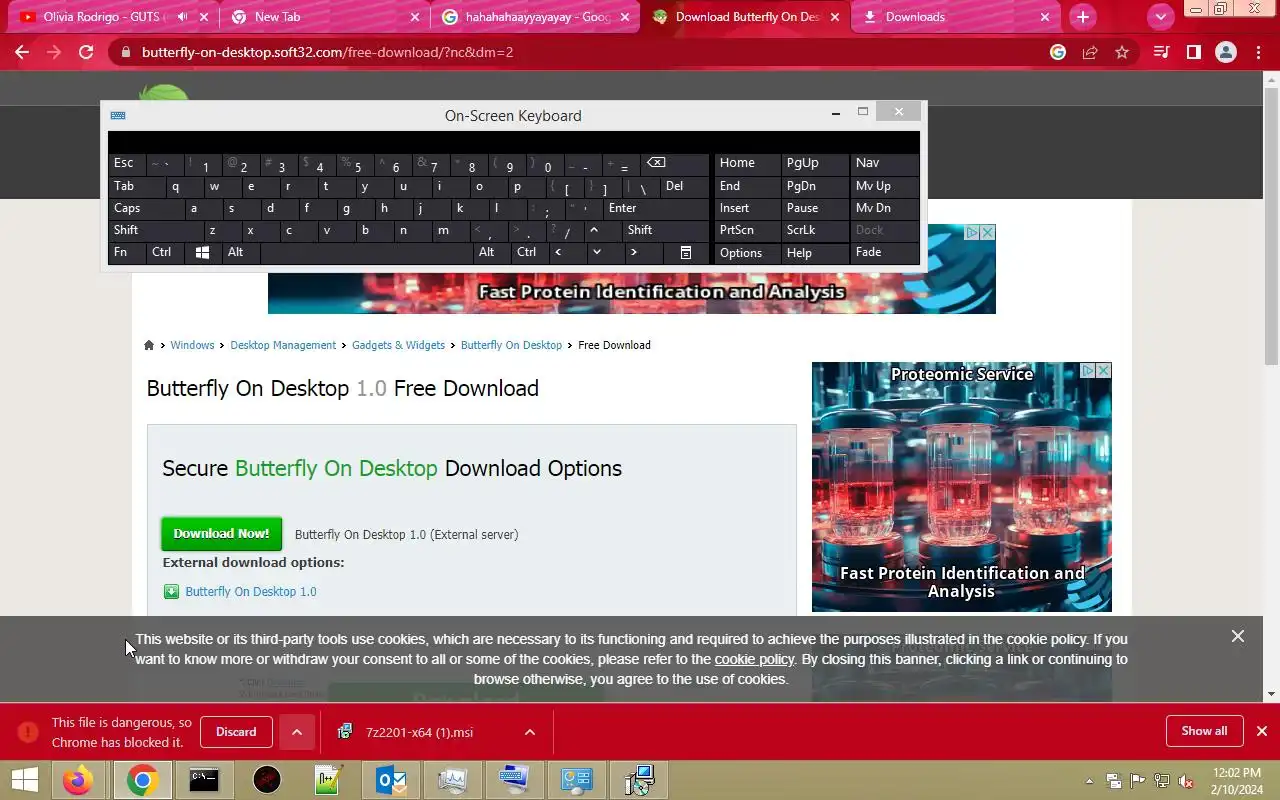Open Notepad++ from the taskbar

pyautogui.click(x=328, y=780)
